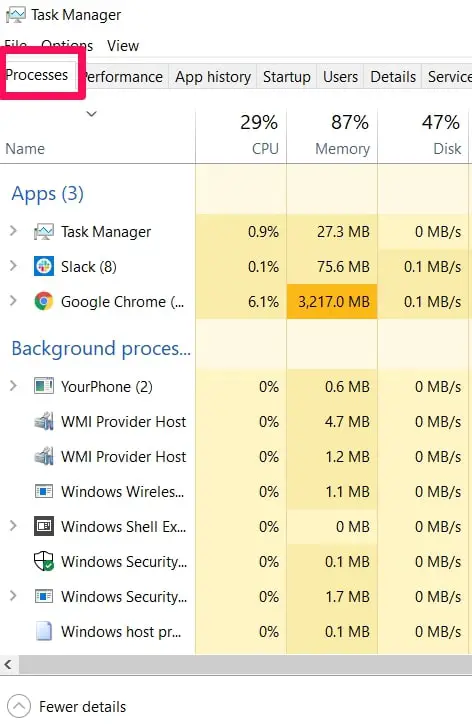Click the Task Manager process icon

point(44,231)
